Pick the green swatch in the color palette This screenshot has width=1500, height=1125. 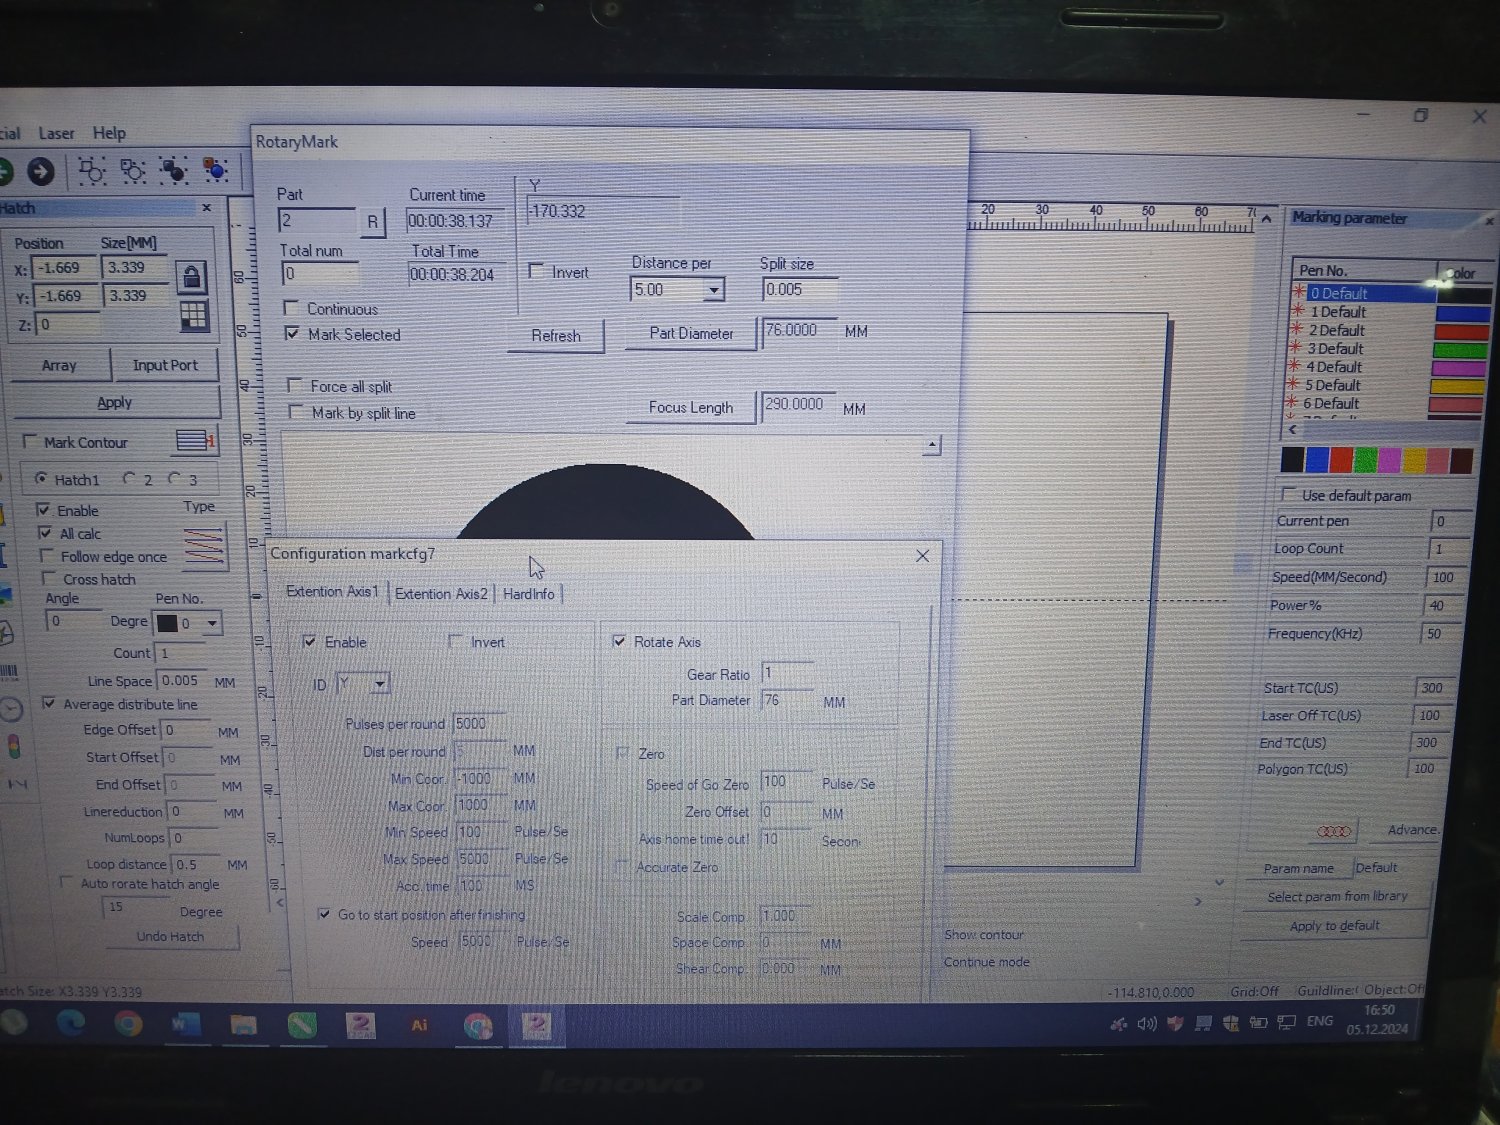click(1365, 460)
